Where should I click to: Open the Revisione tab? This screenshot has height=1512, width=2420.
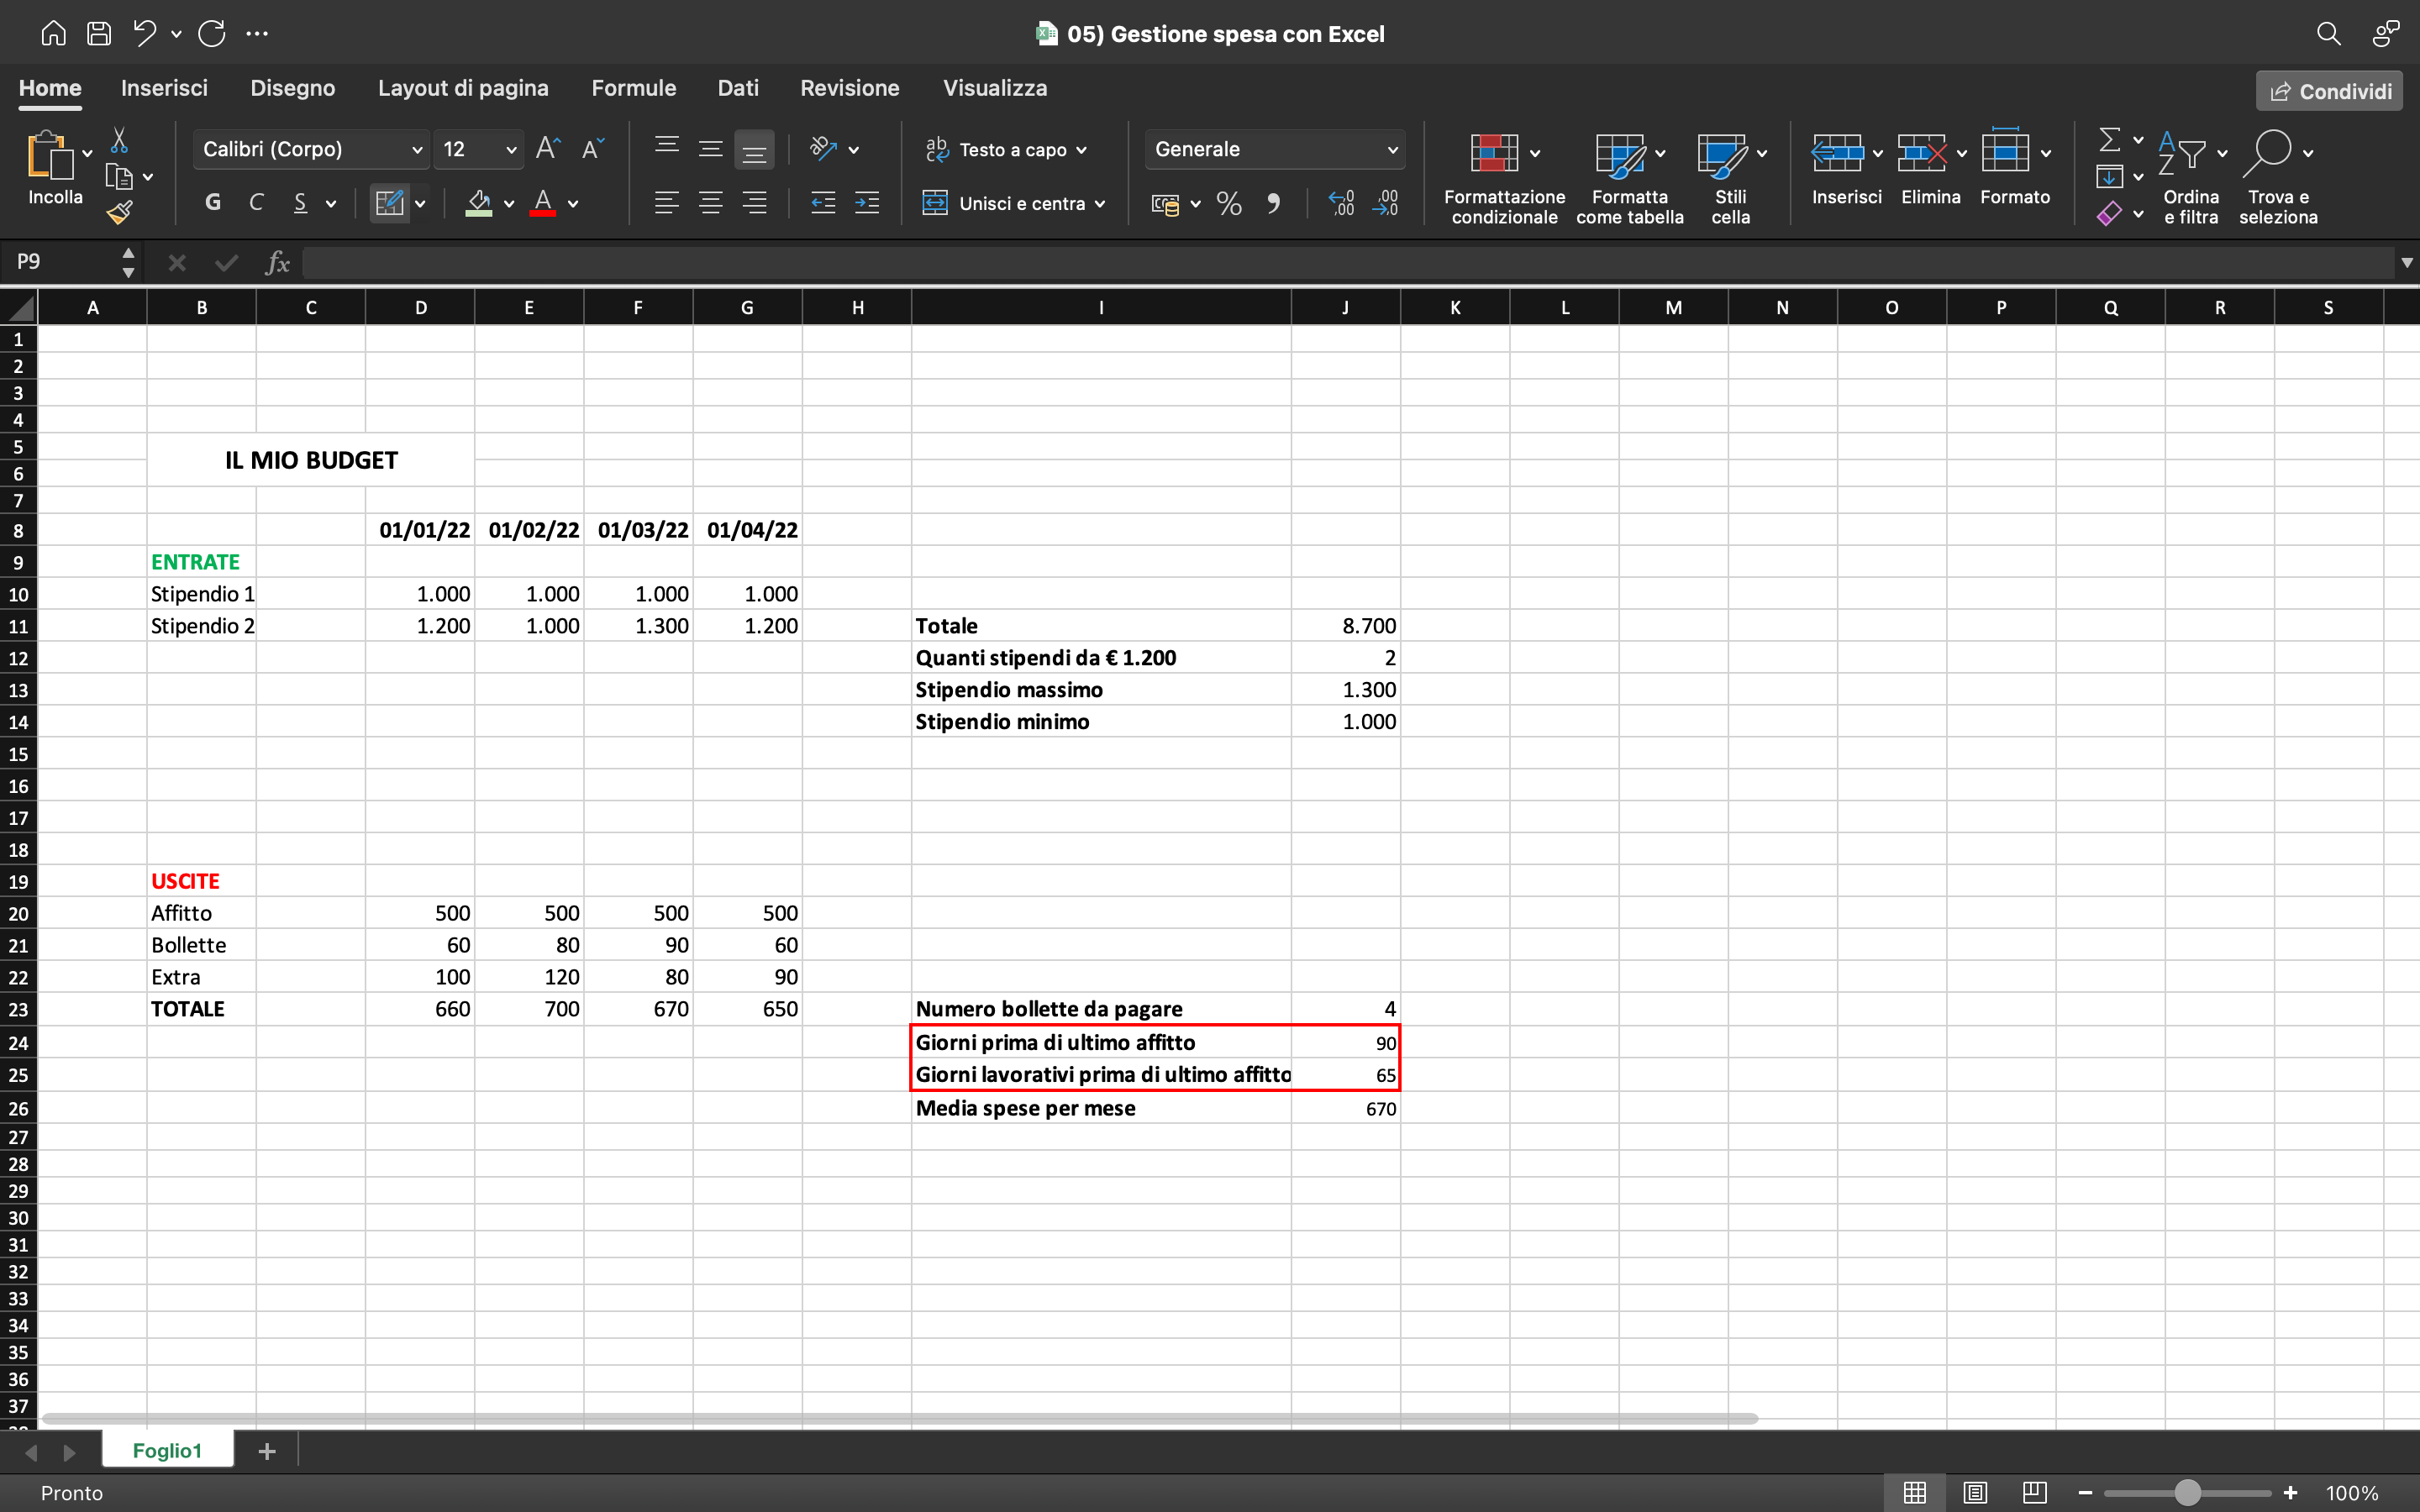(x=849, y=88)
